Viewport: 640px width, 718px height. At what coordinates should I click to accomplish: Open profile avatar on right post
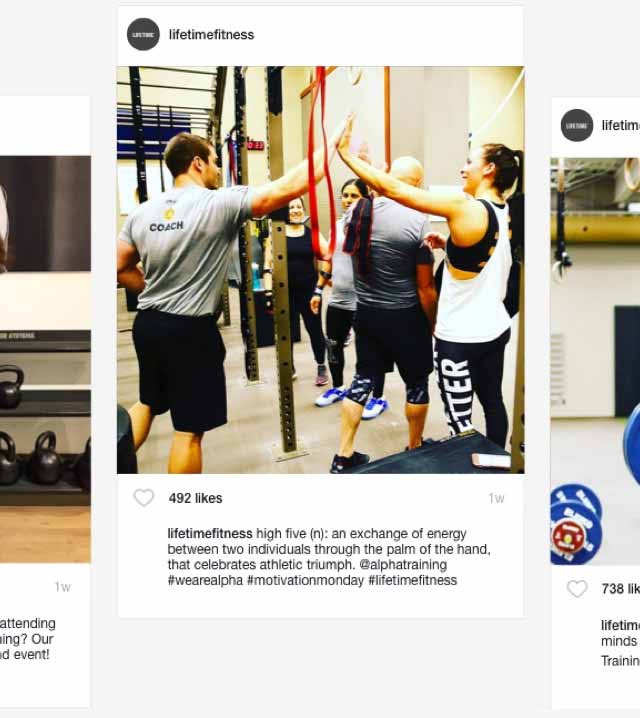click(x=577, y=125)
